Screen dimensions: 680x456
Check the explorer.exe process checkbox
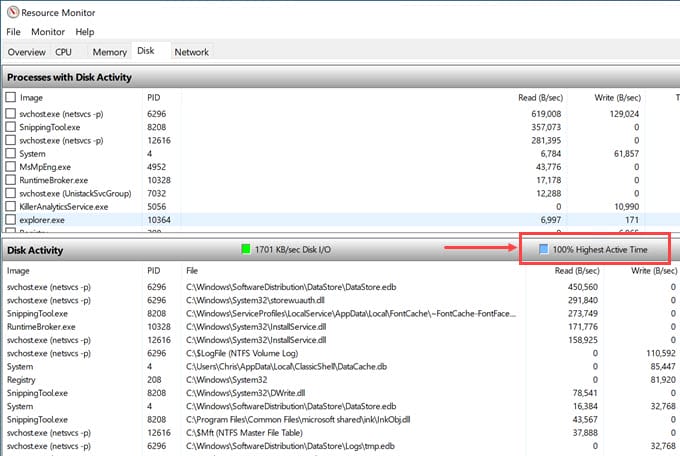click(x=10, y=220)
